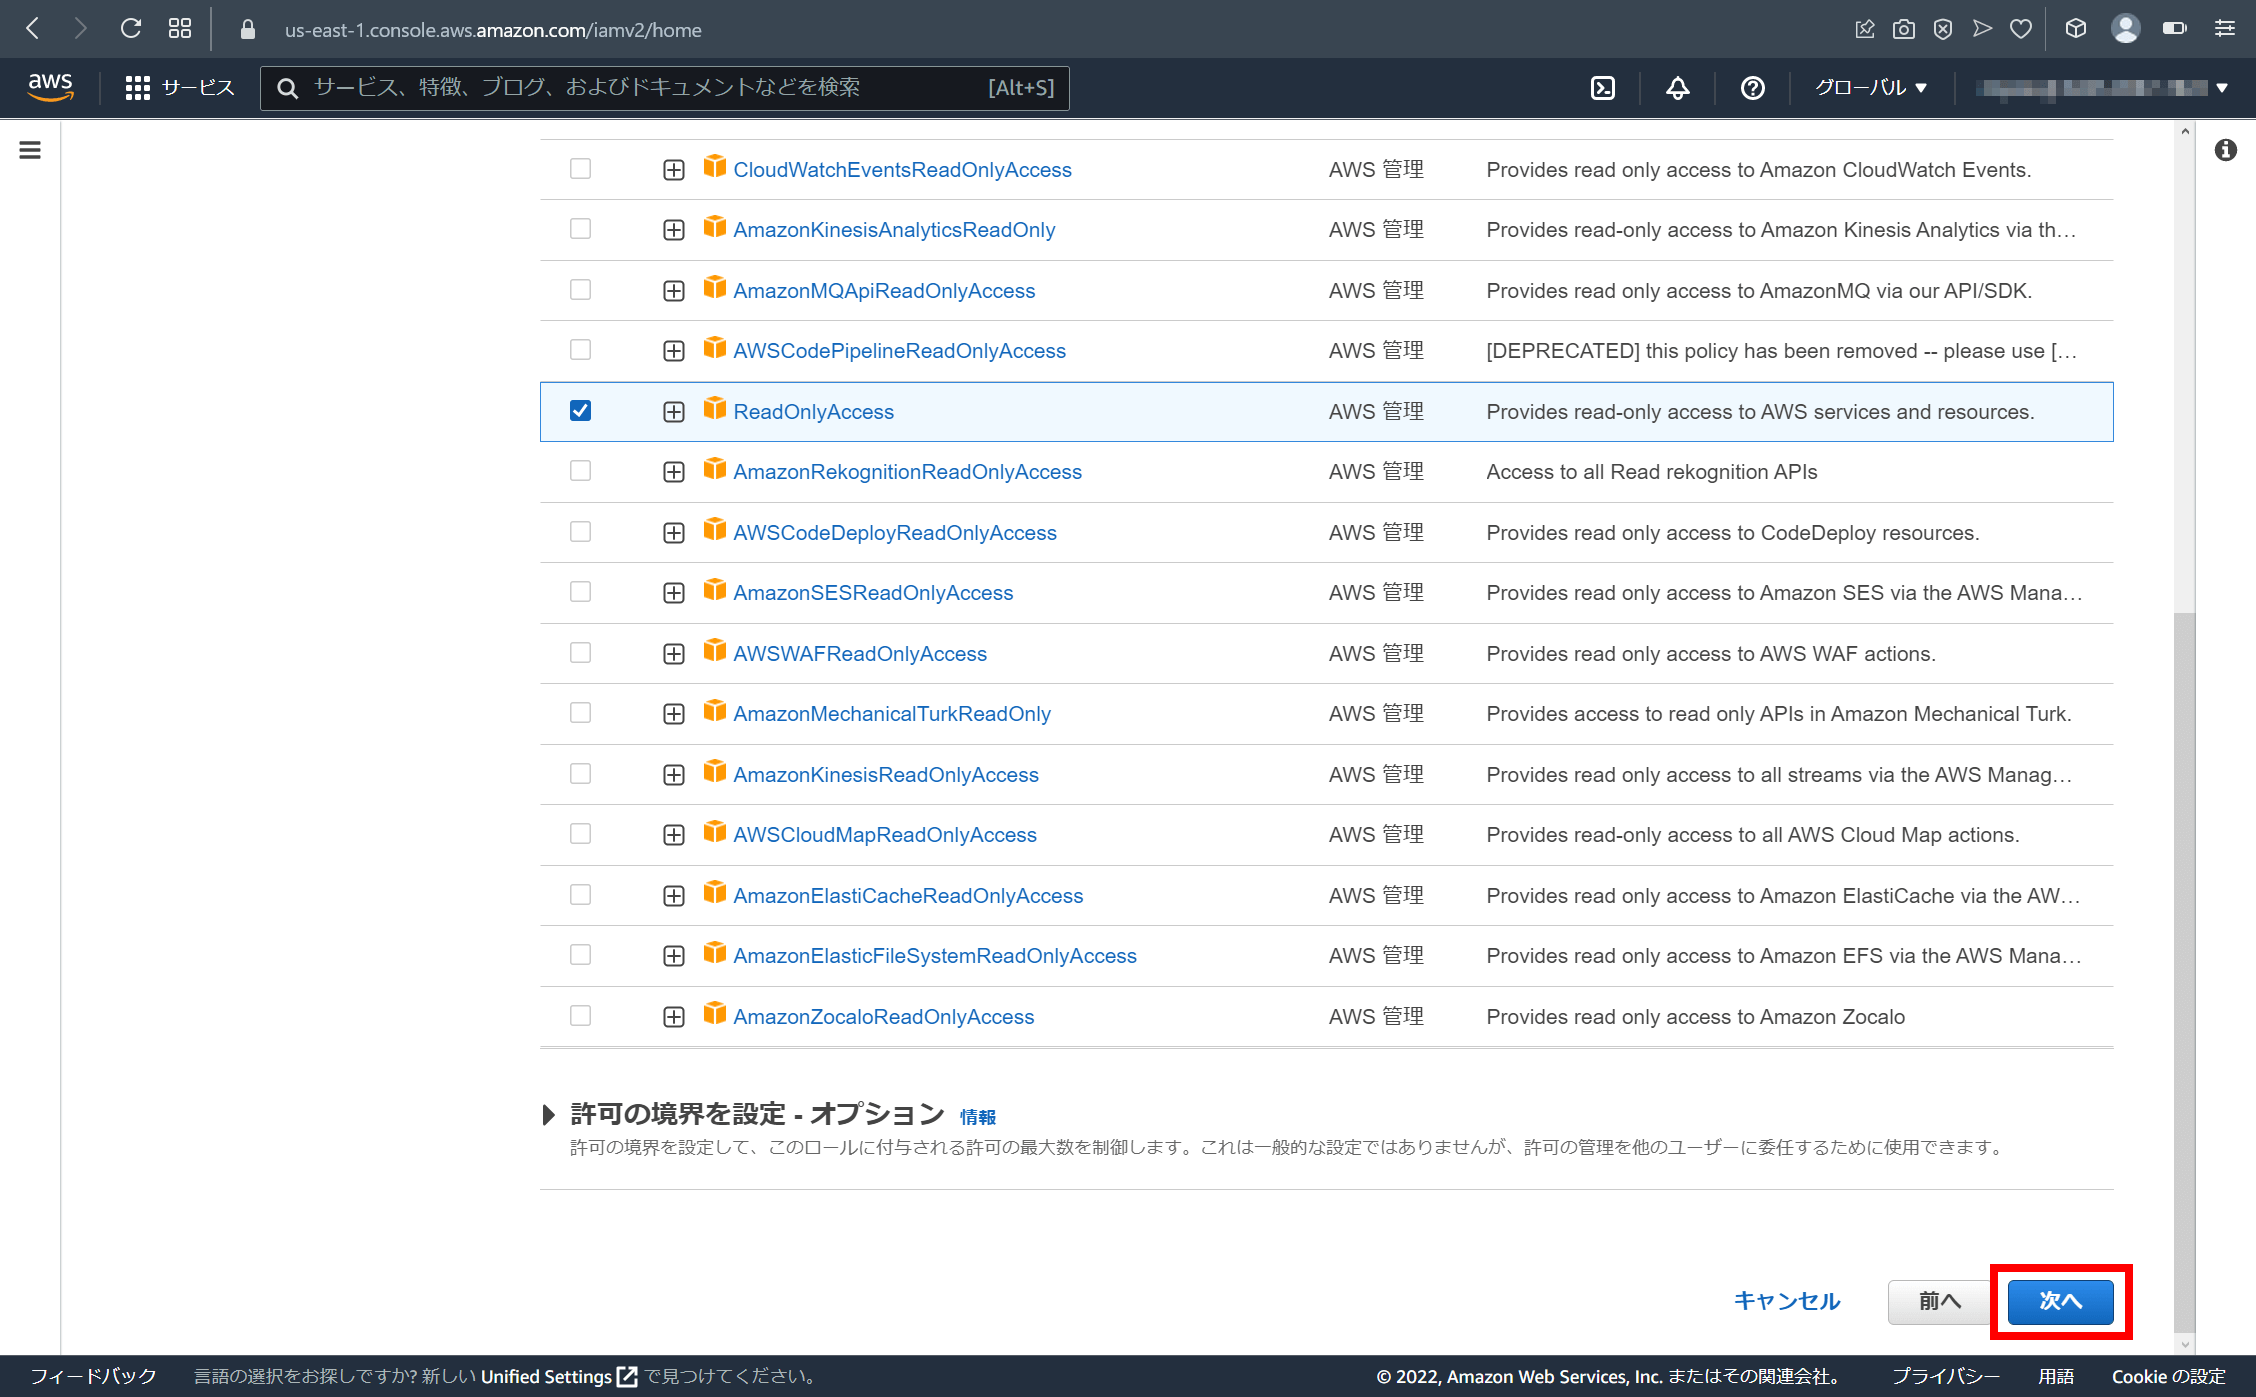Viewport: 2256px width, 1397px height.
Task: Open the help question mark icon
Action: click(x=1751, y=88)
